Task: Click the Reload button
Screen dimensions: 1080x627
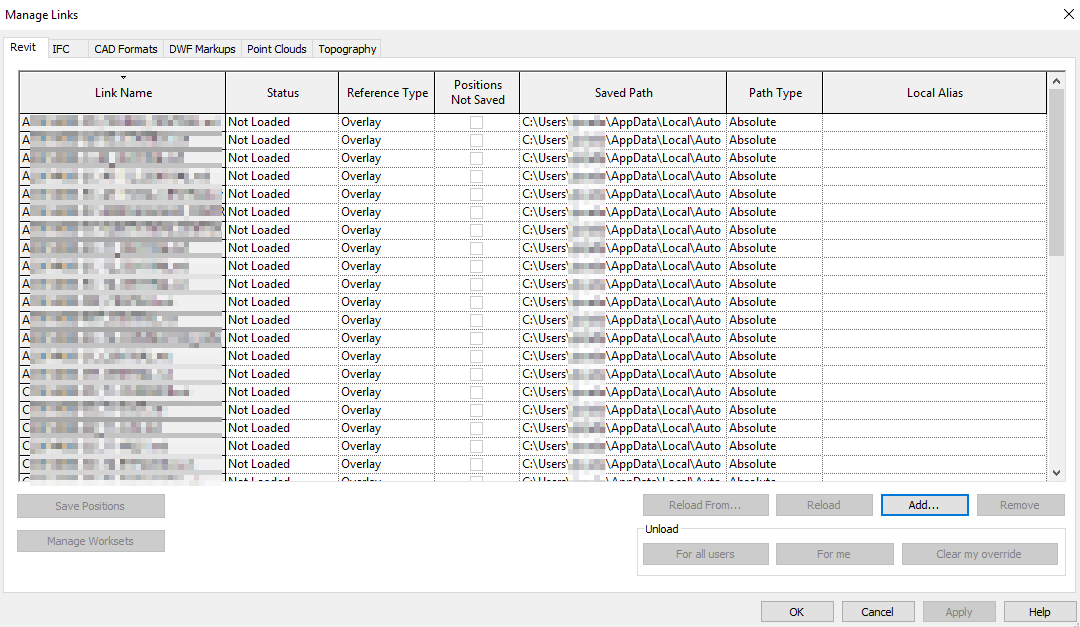Action: click(824, 505)
